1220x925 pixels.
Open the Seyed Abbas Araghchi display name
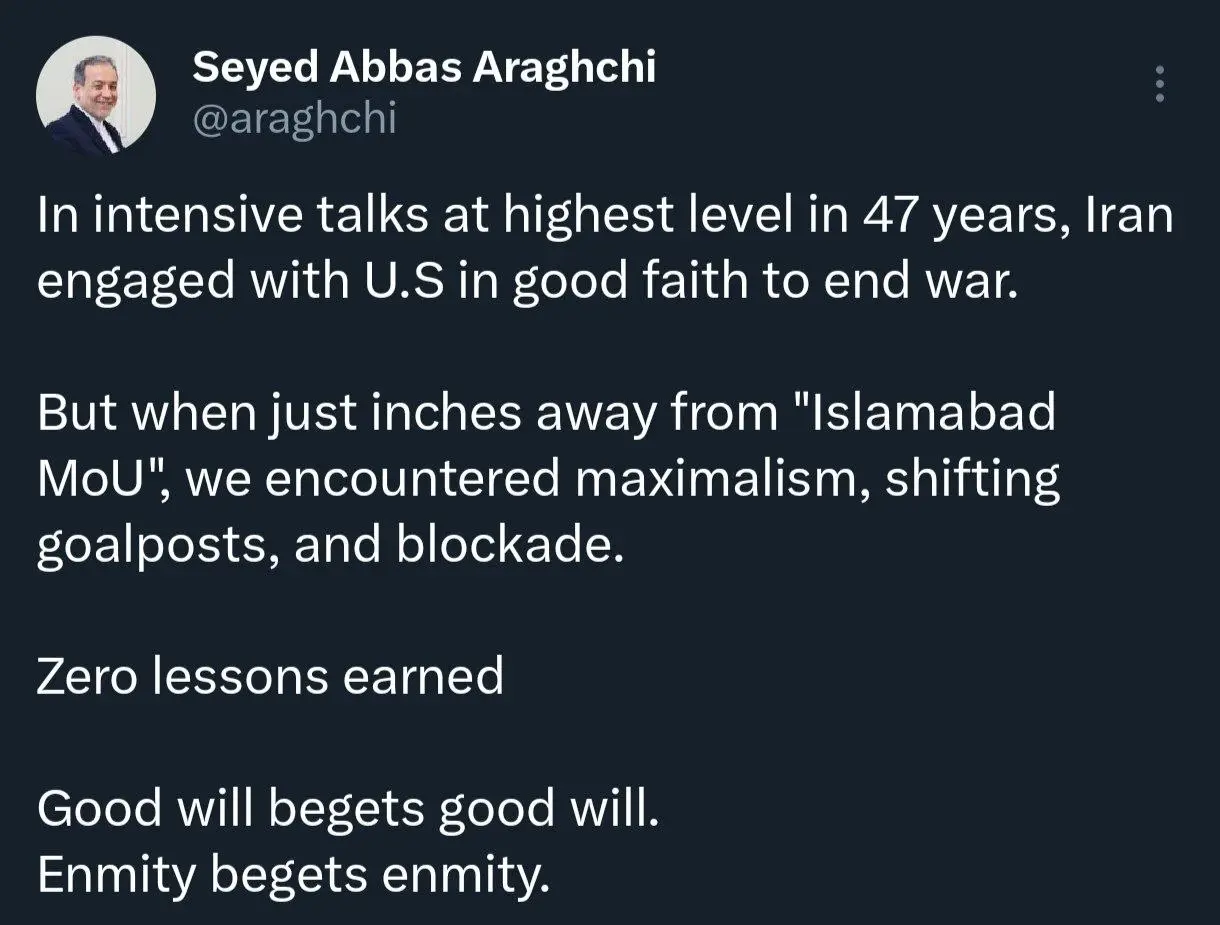pos(423,67)
